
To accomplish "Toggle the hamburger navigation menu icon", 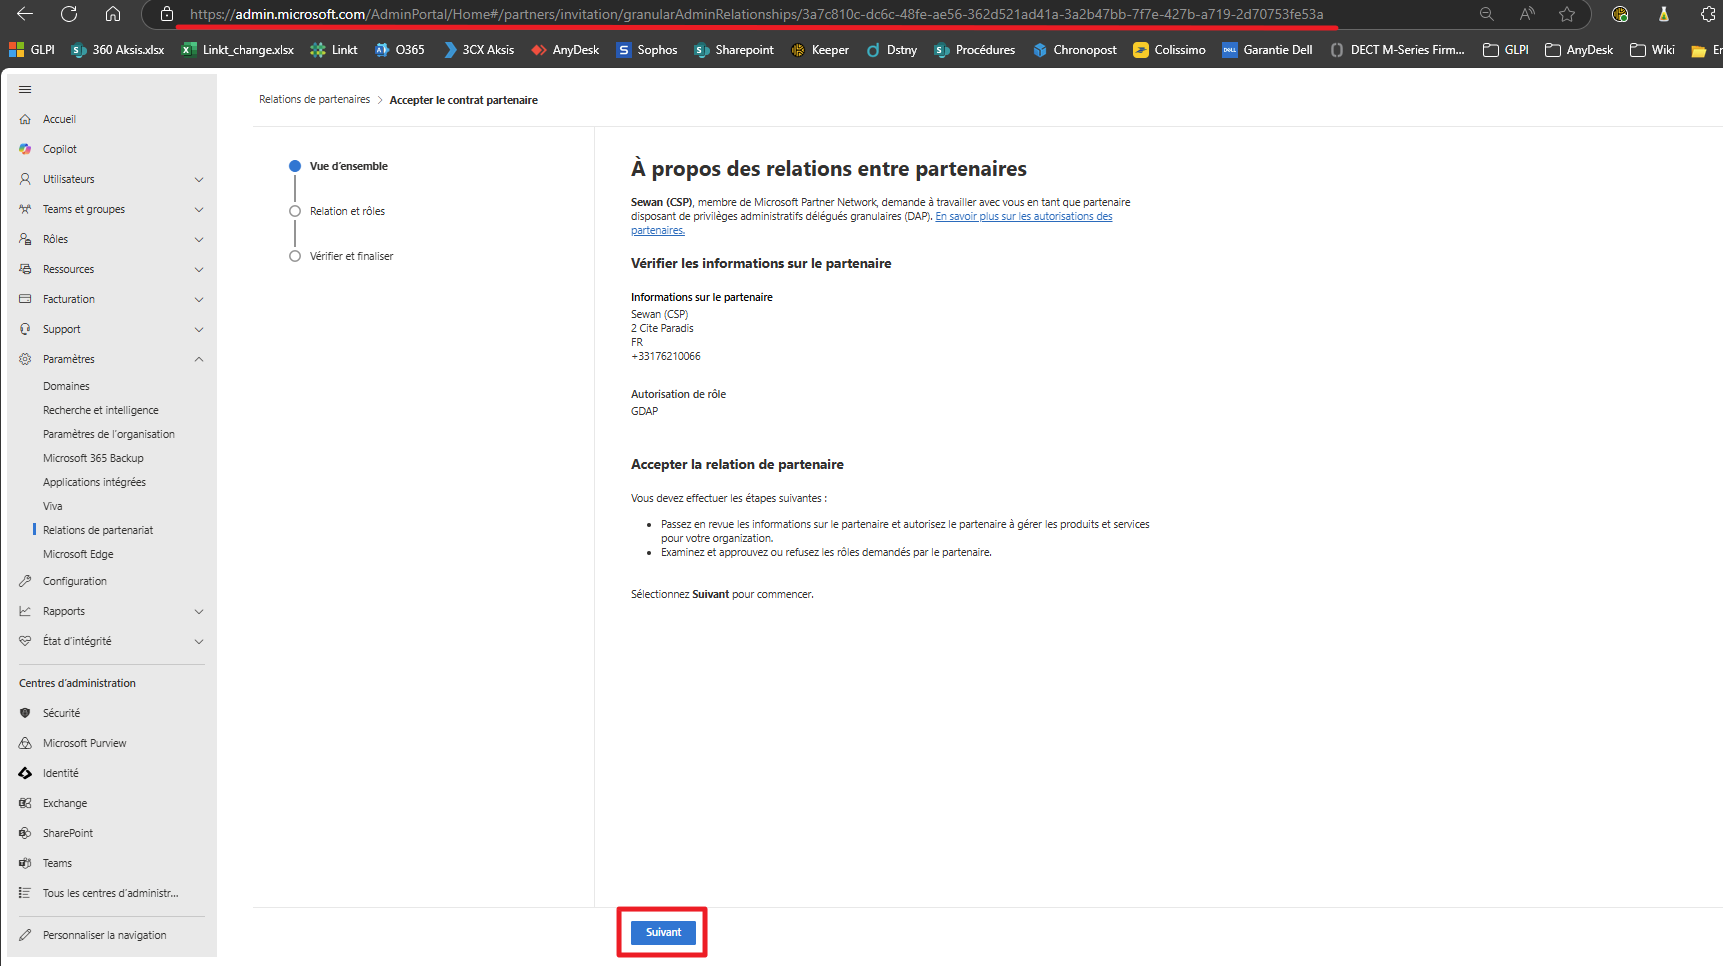I will 25,89.
